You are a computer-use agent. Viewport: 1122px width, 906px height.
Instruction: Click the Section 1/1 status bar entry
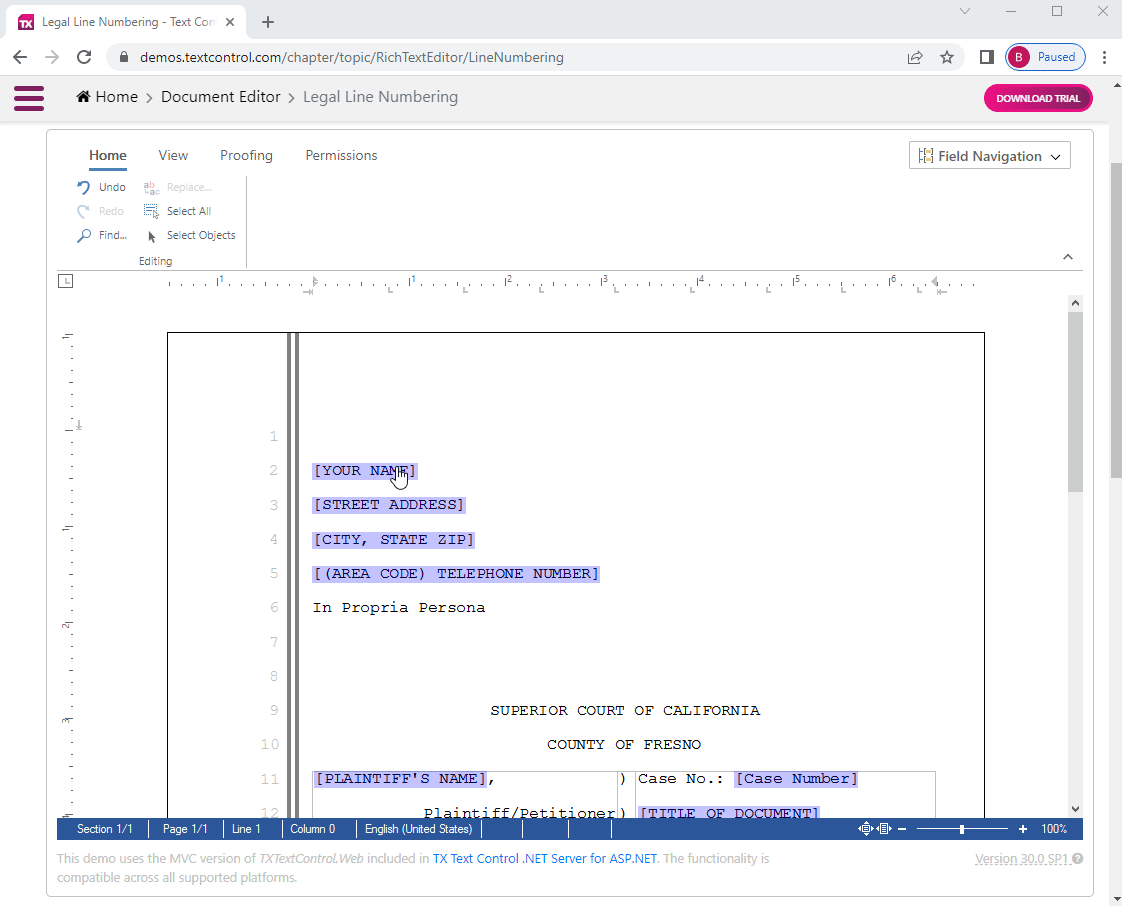click(104, 829)
